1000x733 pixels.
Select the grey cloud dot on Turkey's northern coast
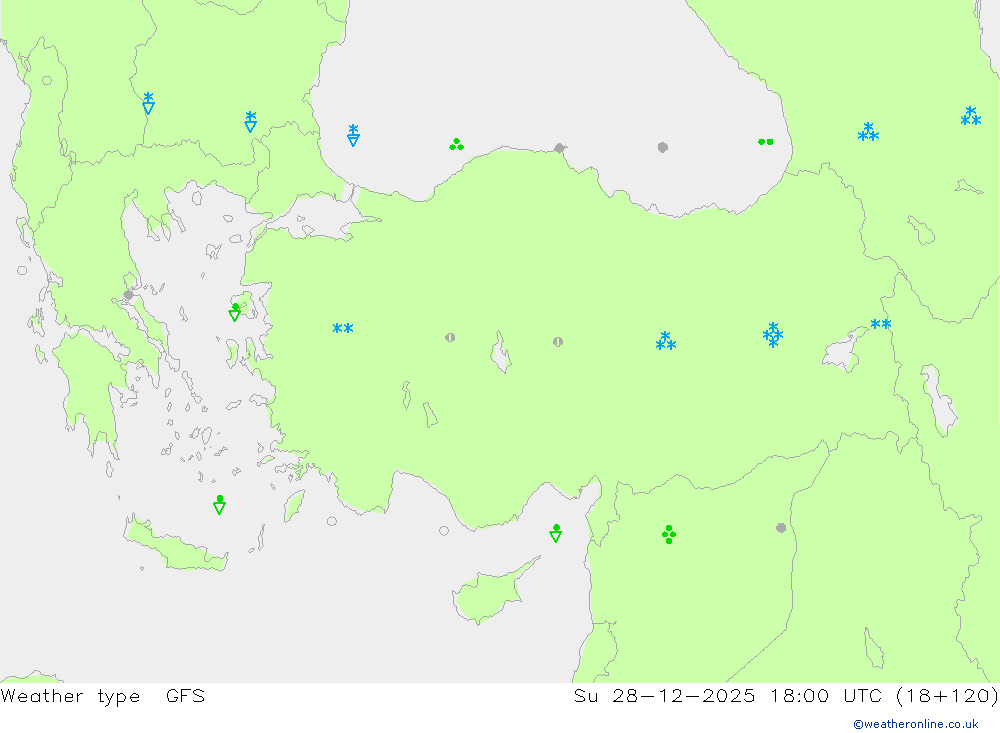[x=559, y=148]
